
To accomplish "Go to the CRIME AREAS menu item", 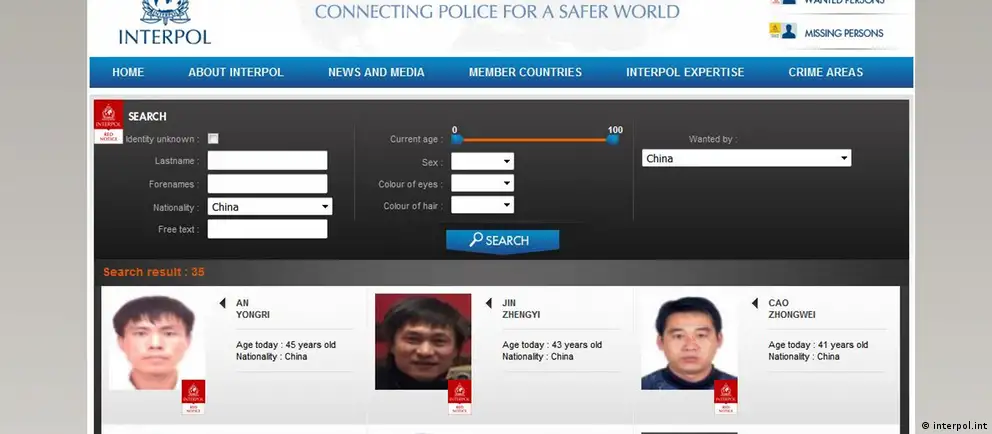I will pyautogui.click(x=825, y=72).
